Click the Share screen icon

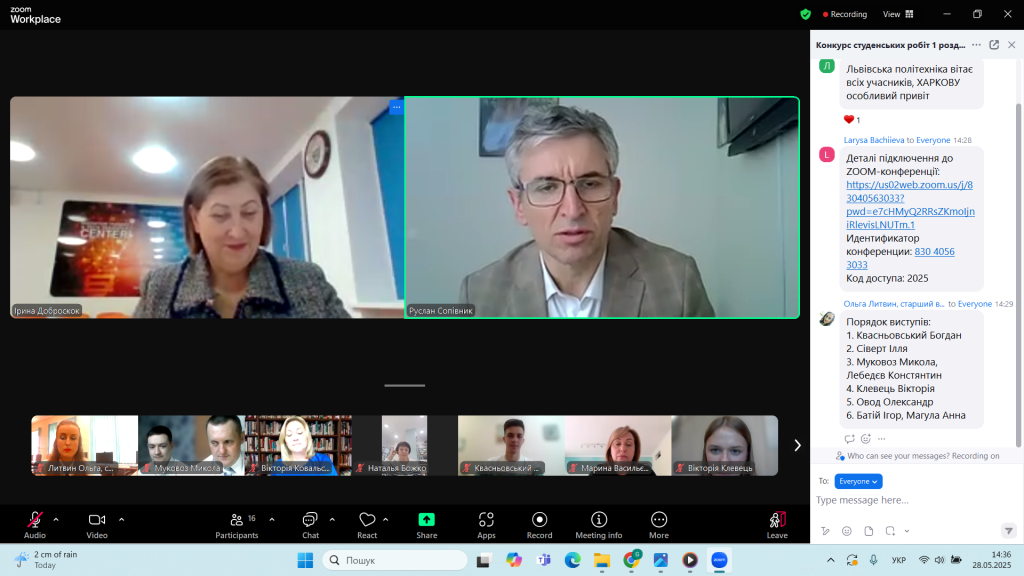pyautogui.click(x=426, y=520)
